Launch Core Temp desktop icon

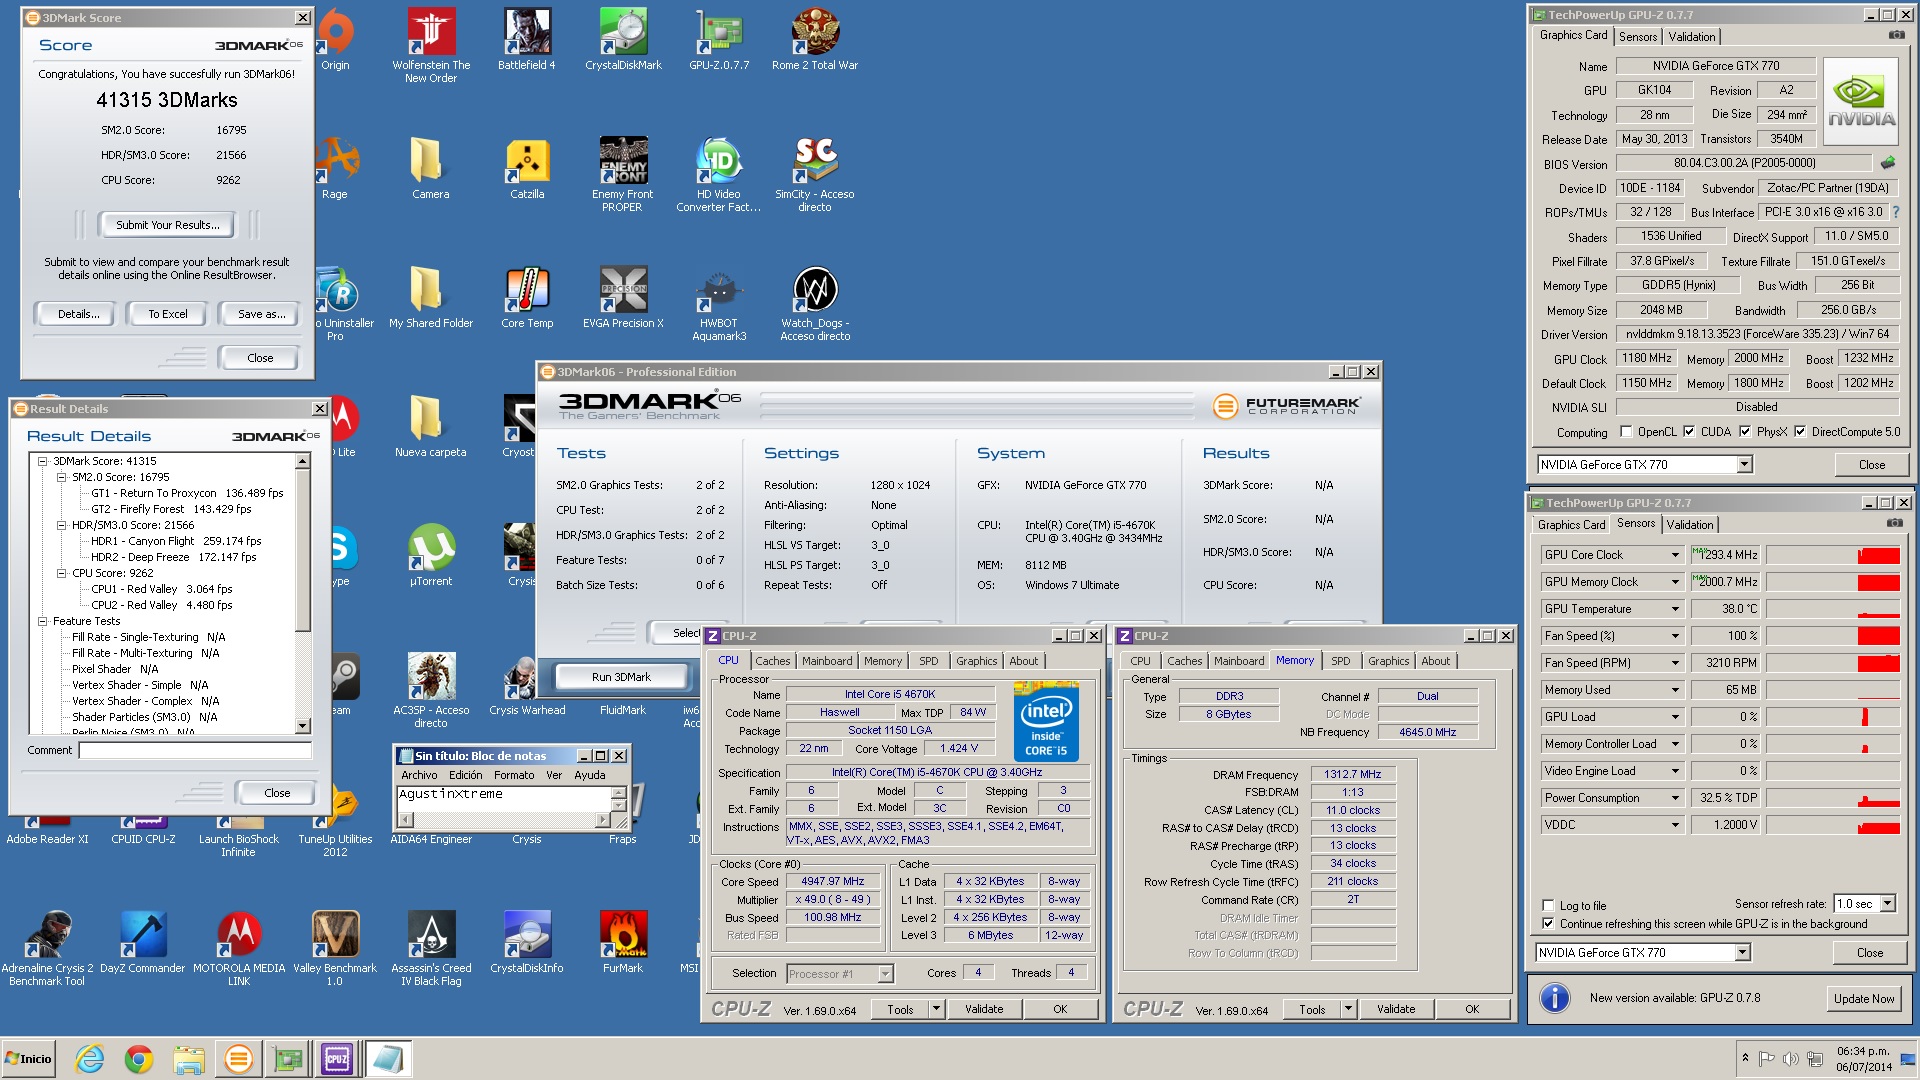527,297
